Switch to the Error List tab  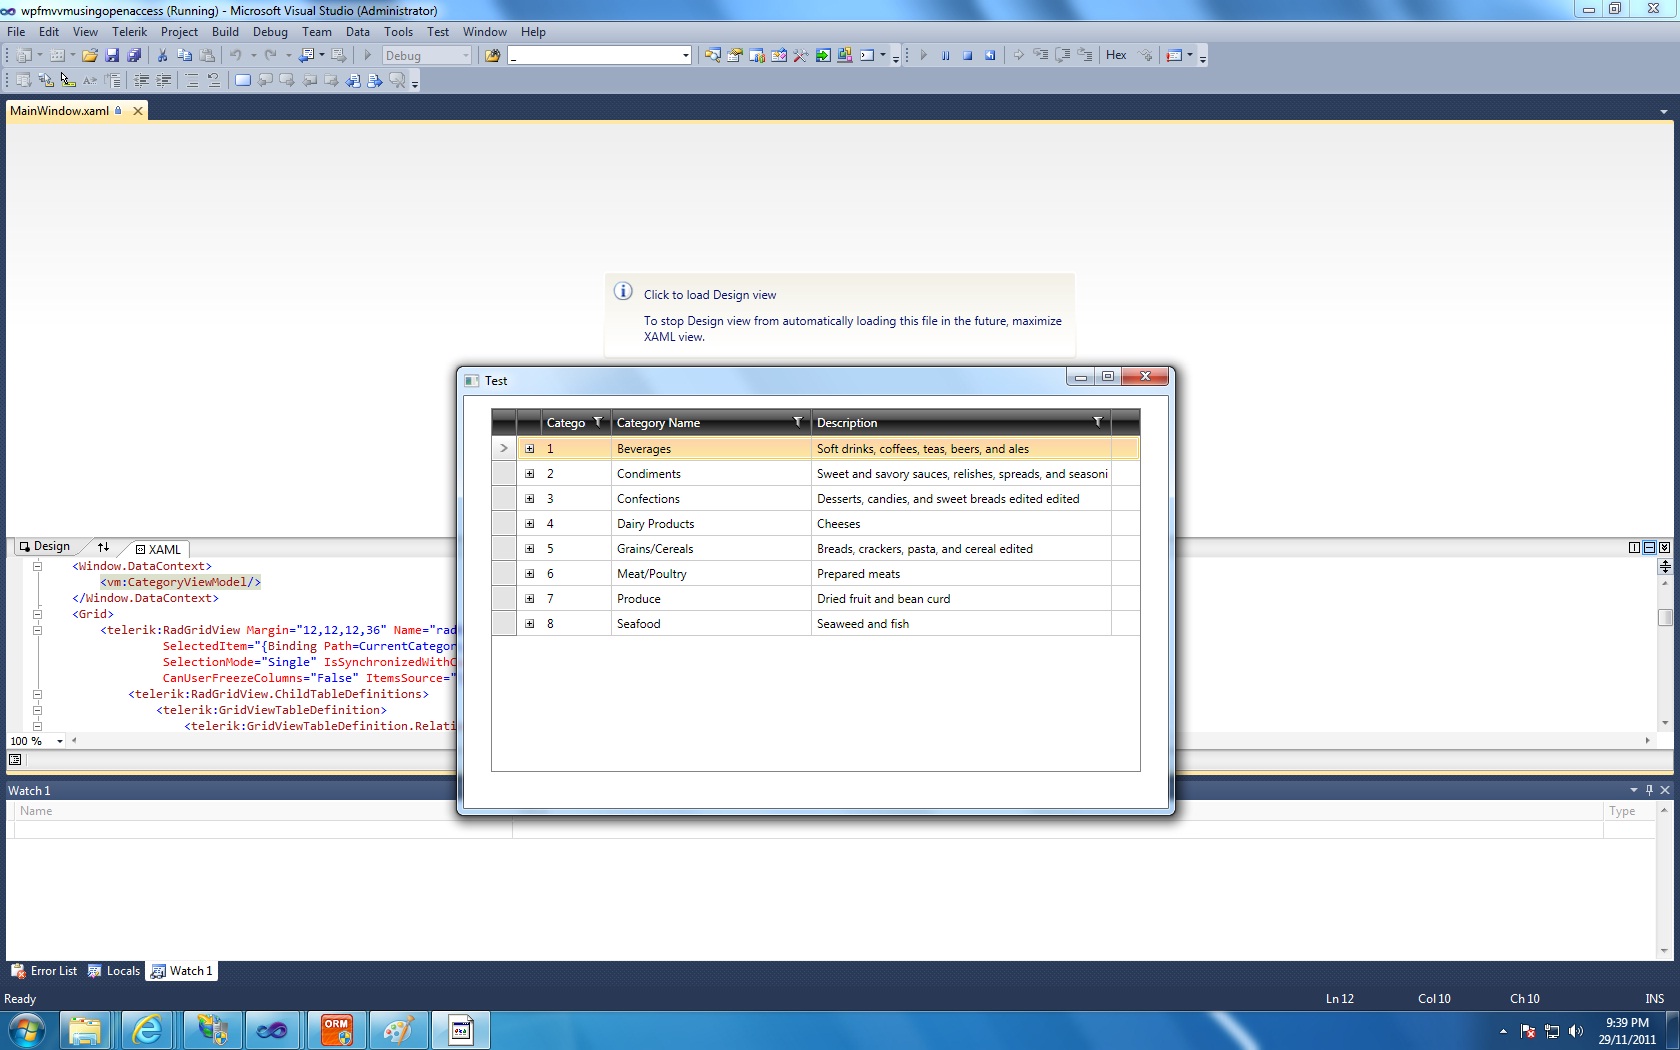(x=44, y=971)
